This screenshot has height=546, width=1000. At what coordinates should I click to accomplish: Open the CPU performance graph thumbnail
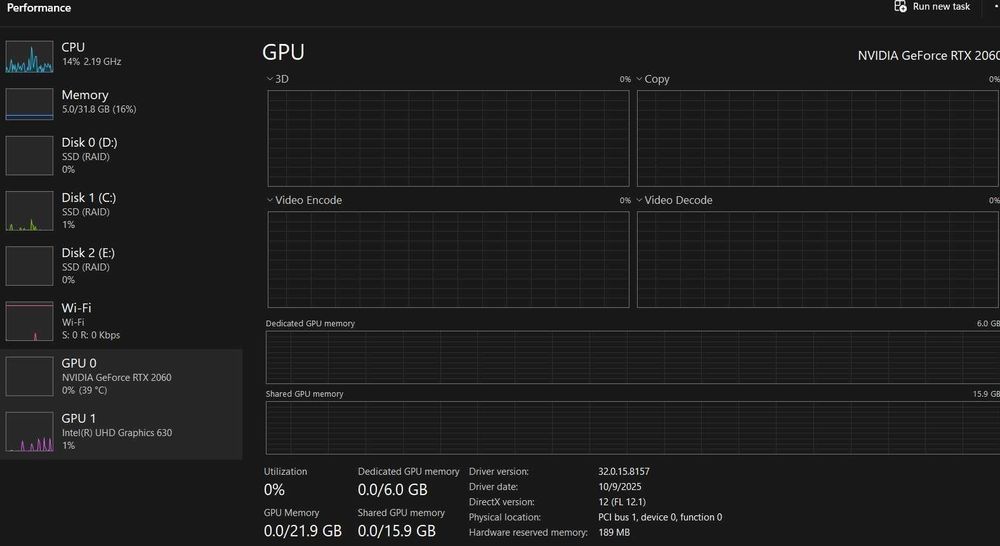pos(29,56)
